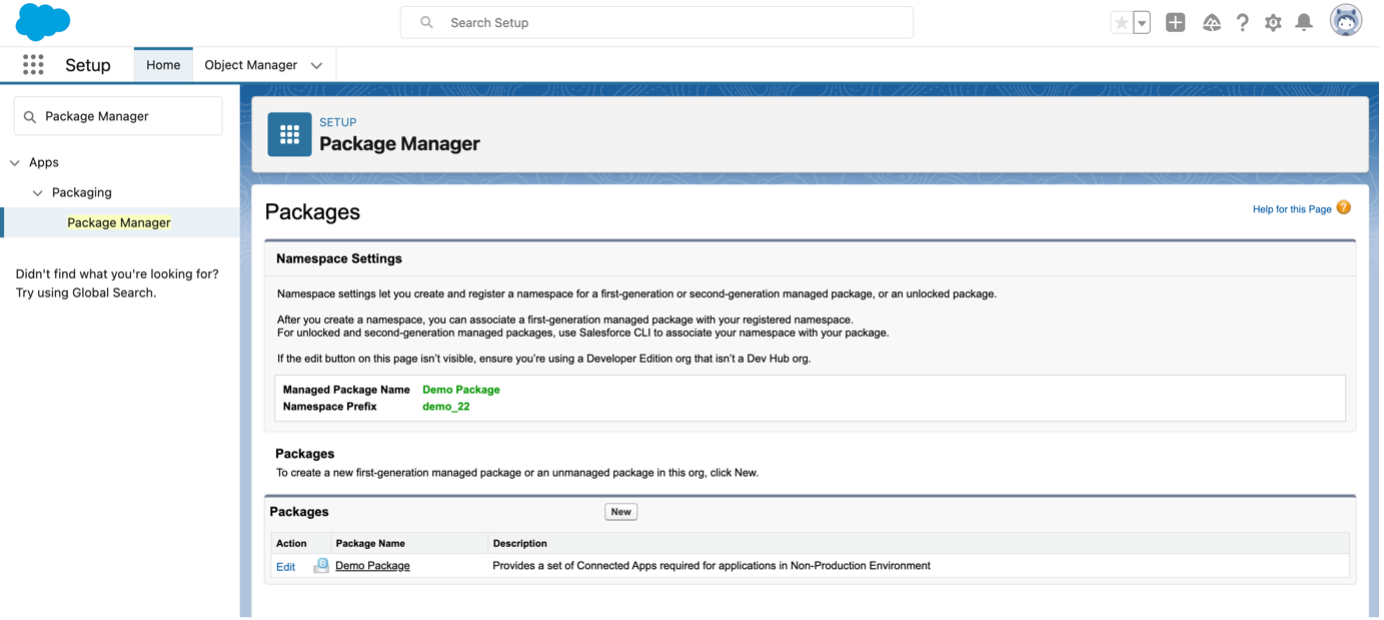This screenshot has width=1384, height=620.
Task: Click the Managed Package Name label
Action: pos(346,390)
